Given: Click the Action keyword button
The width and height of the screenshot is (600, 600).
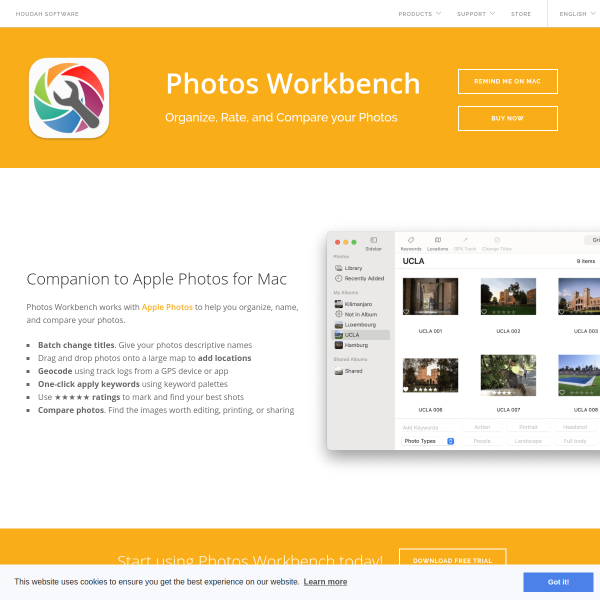Looking at the screenshot, I should pos(482,427).
